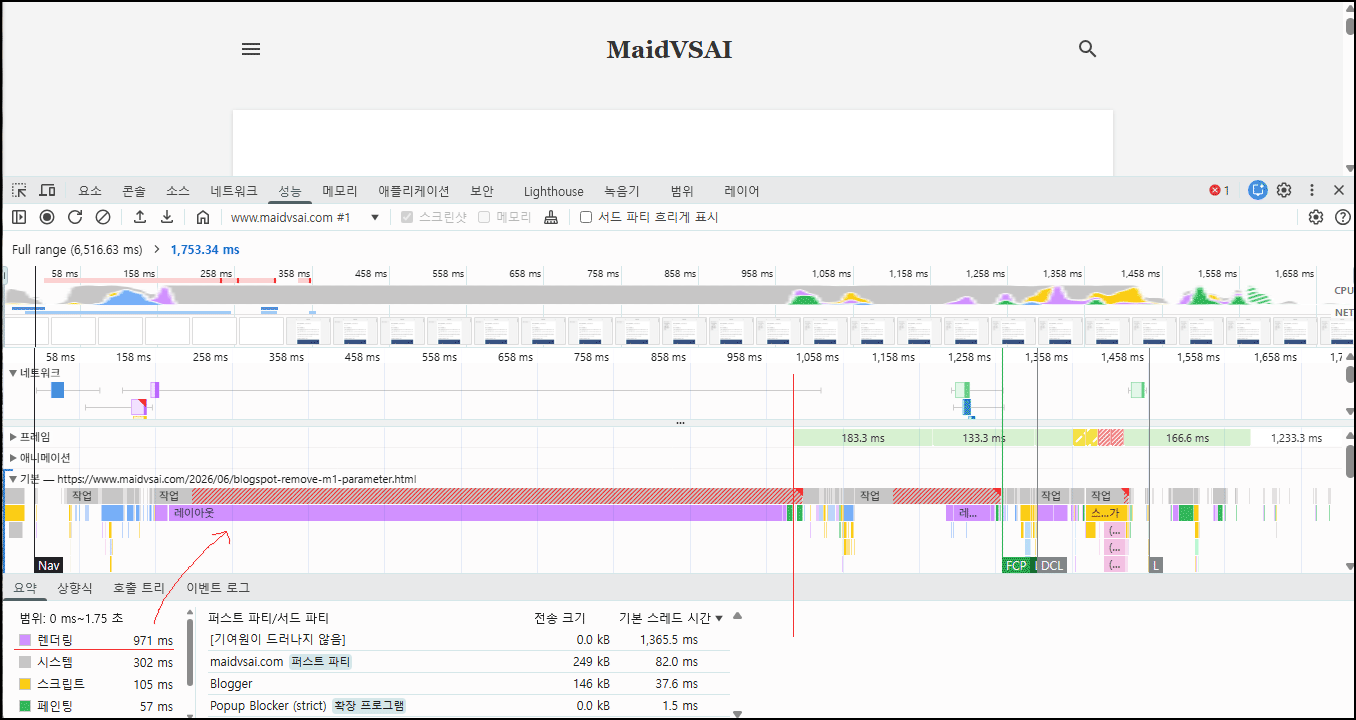This screenshot has width=1356, height=720.
Task: Switch to the 요소 tab
Action: (90, 191)
